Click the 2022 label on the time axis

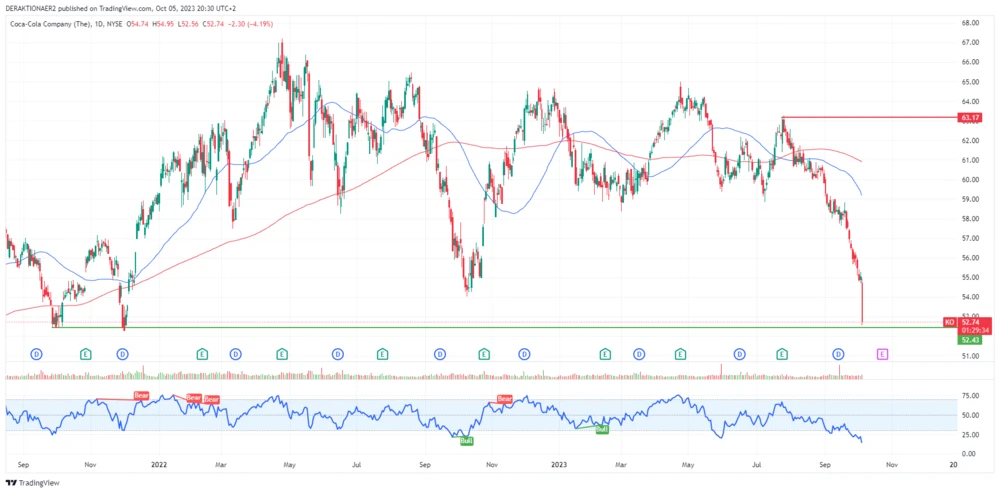click(158, 465)
